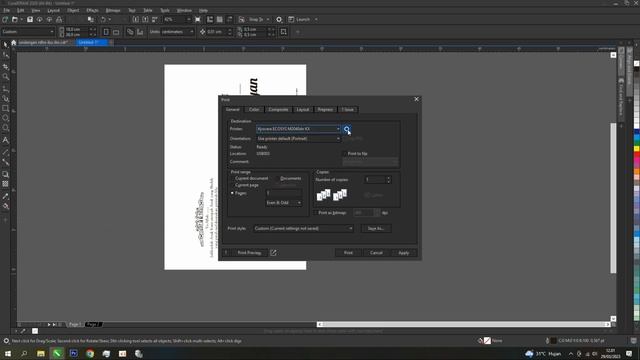
Task: Select the Shape tool in toolbox
Action: 5,55
